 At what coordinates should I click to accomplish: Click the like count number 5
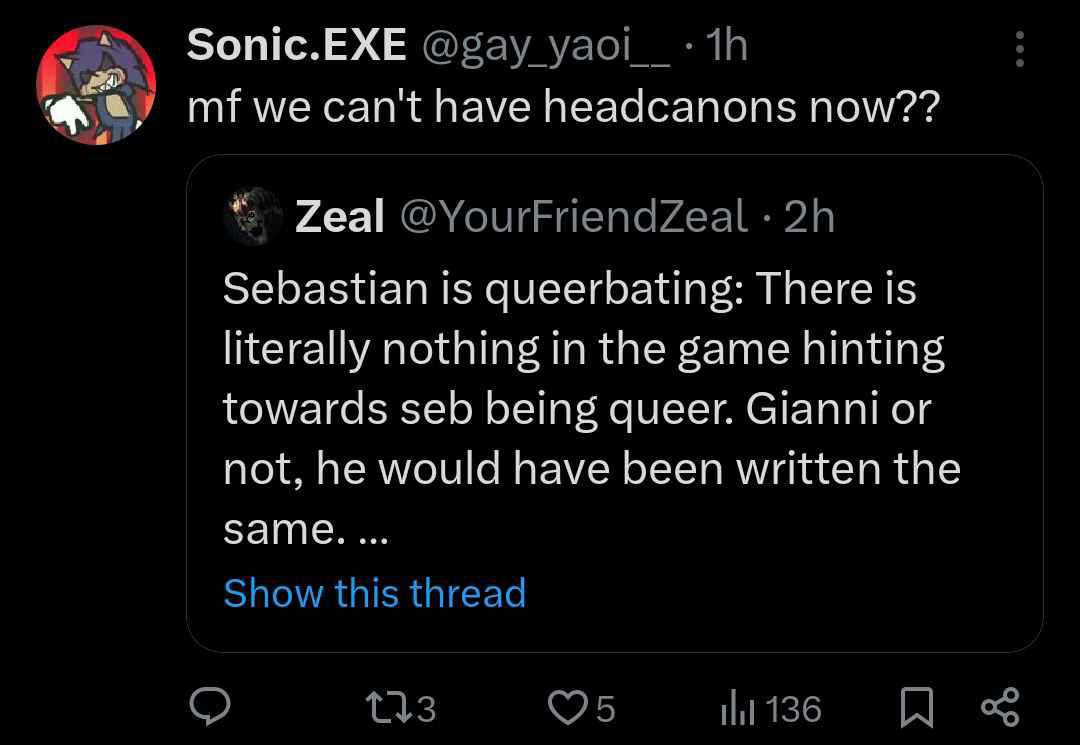[x=605, y=709]
